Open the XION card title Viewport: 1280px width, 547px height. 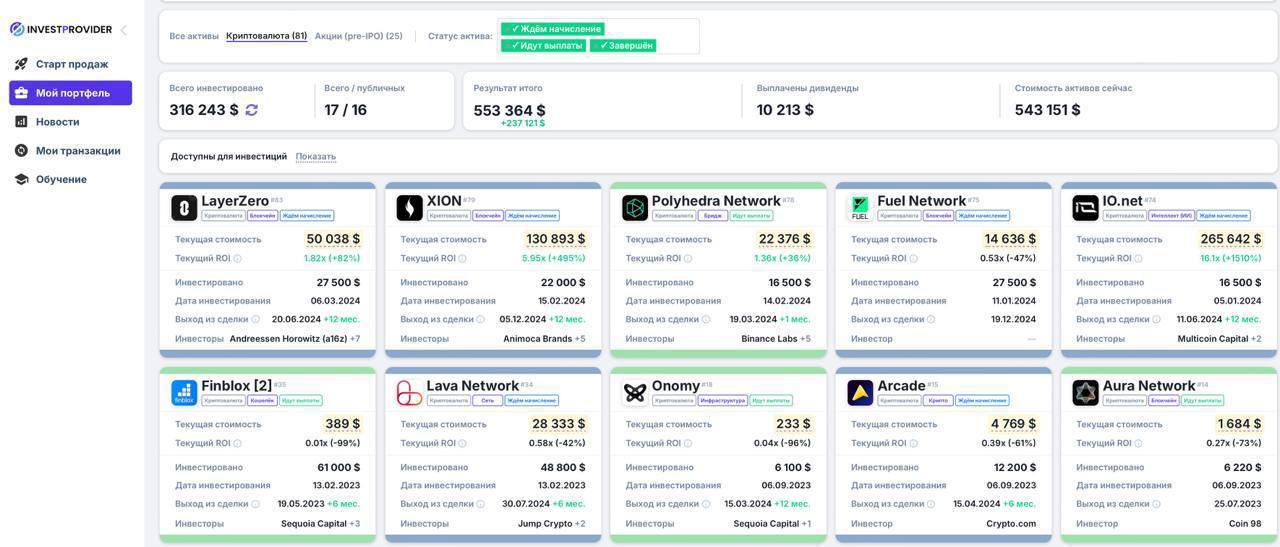444,201
